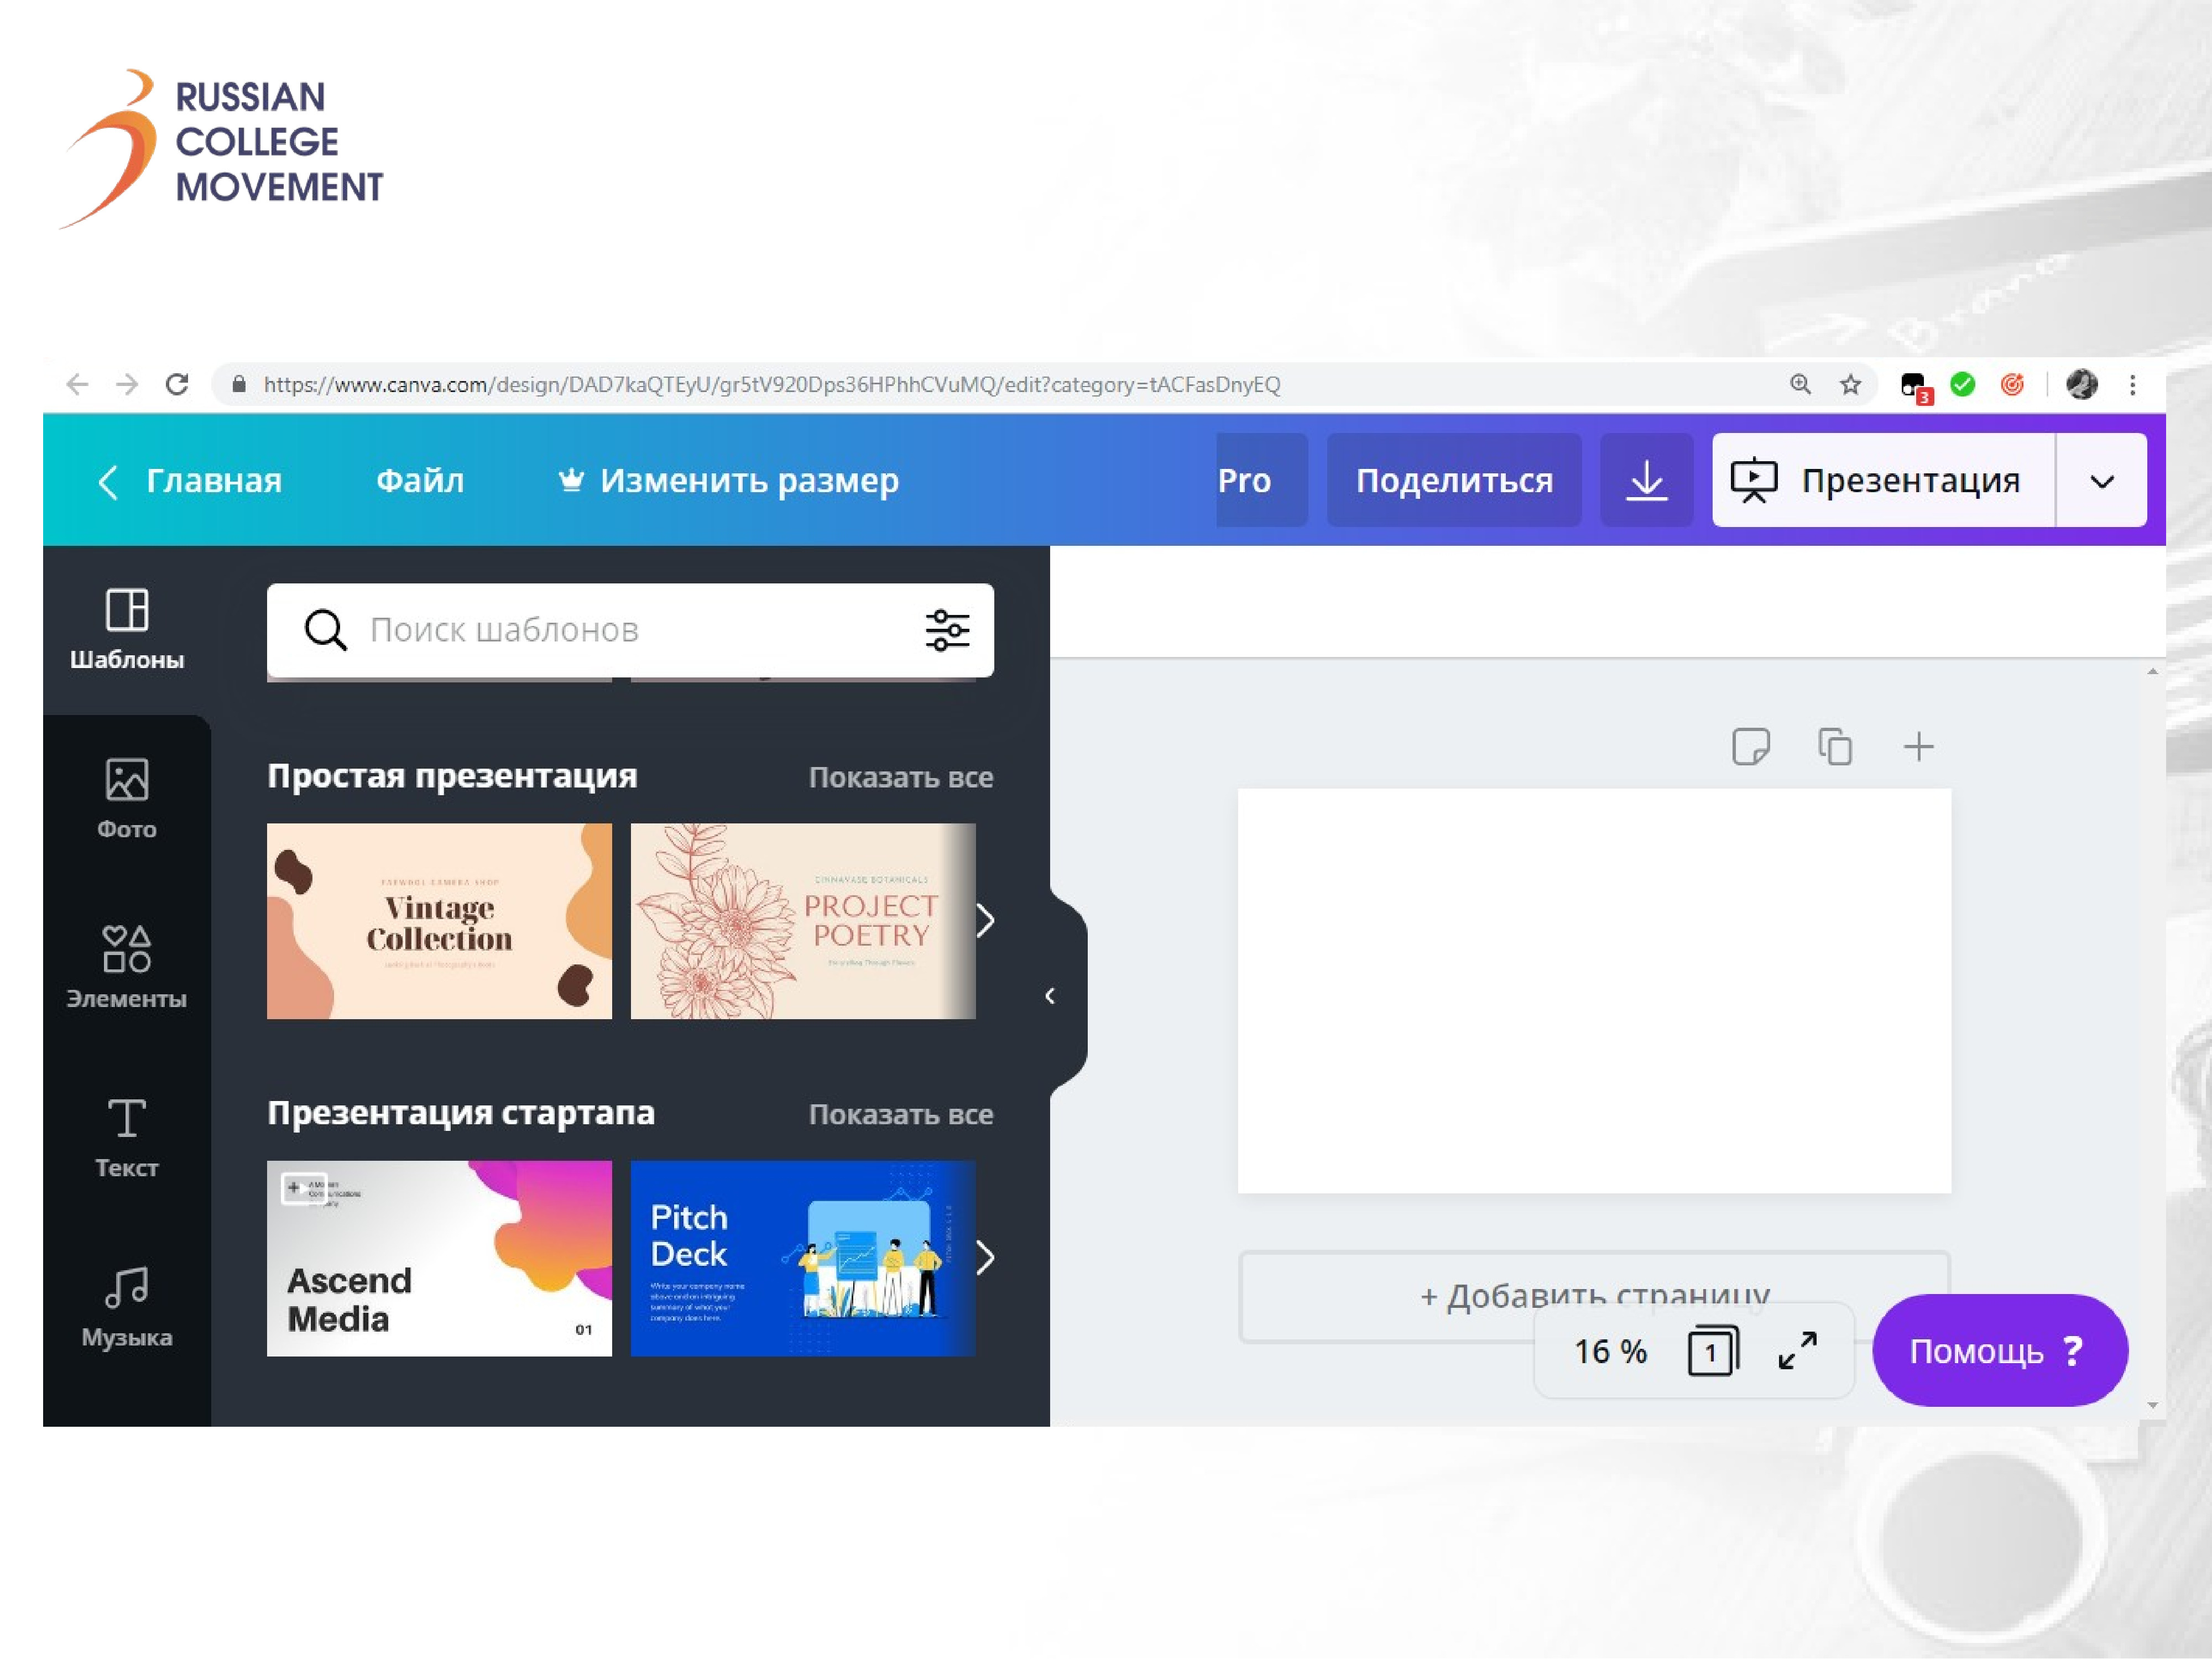
Task: Open the Музыка sidebar panel
Action: tap(127, 1307)
